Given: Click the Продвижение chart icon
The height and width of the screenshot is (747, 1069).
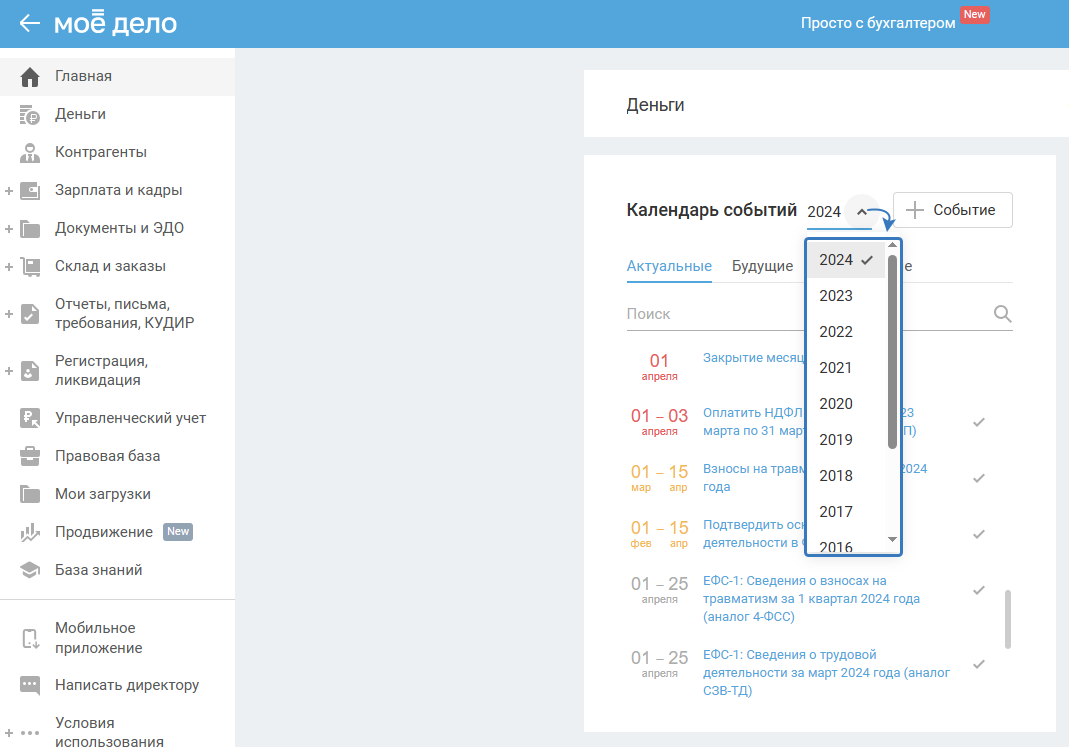Looking at the screenshot, I should coord(30,532).
